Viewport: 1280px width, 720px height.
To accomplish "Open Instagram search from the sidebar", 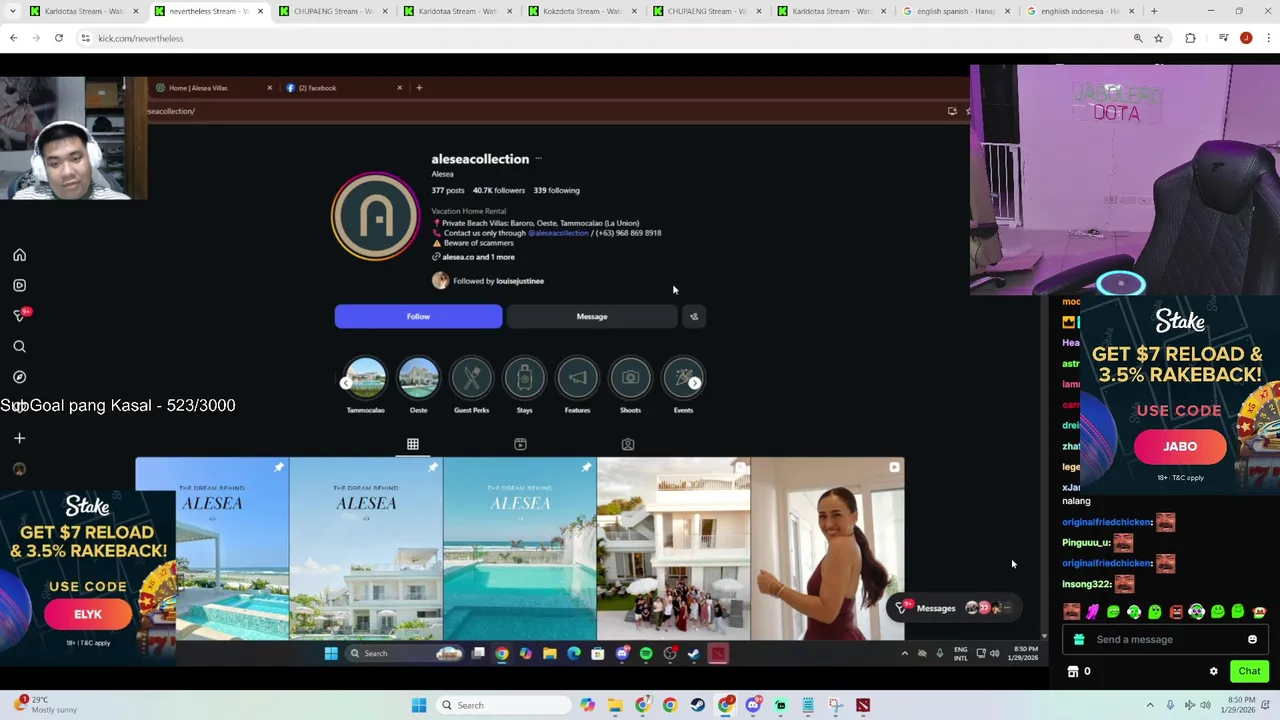I will pos(19,346).
